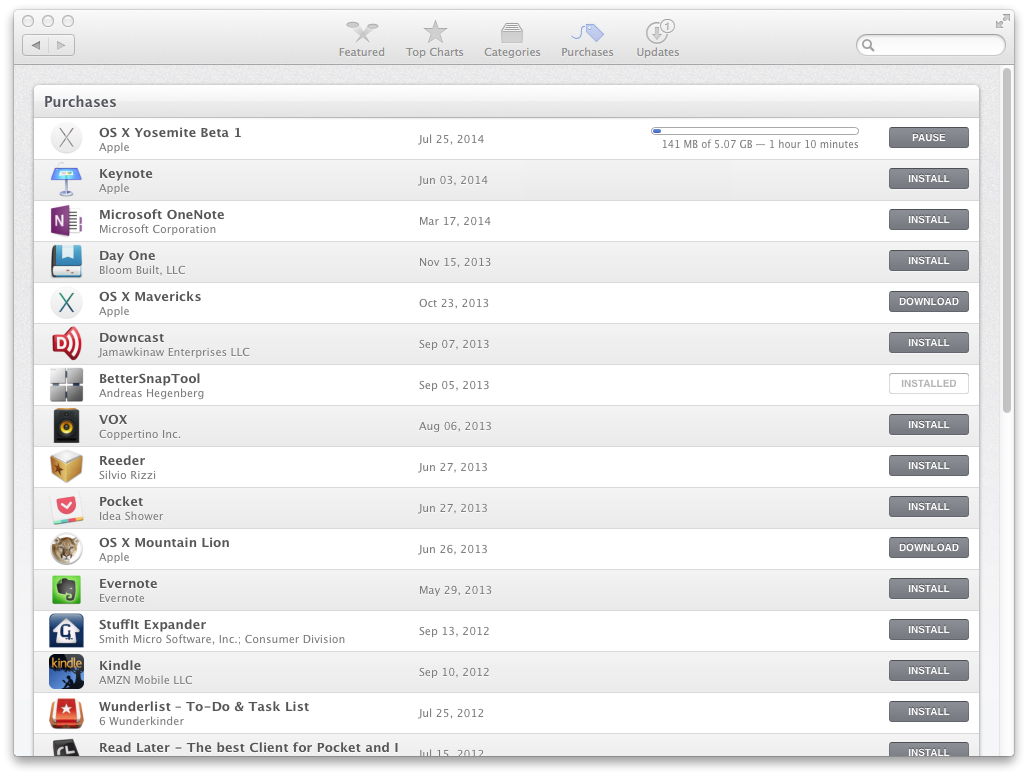This screenshot has width=1028, height=776.
Task: Install Keynote
Action: pyautogui.click(x=928, y=178)
